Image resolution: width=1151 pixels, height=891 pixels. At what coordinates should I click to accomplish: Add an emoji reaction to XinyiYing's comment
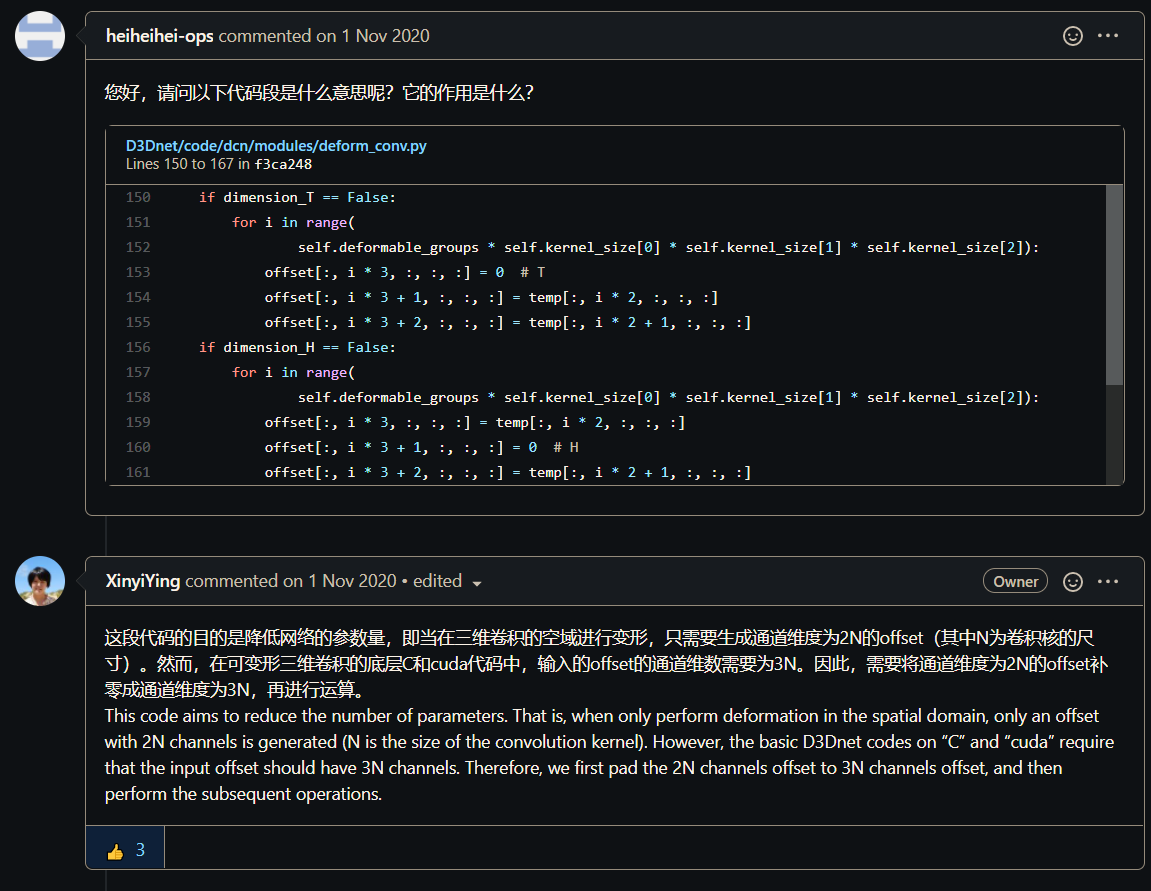click(x=1072, y=582)
